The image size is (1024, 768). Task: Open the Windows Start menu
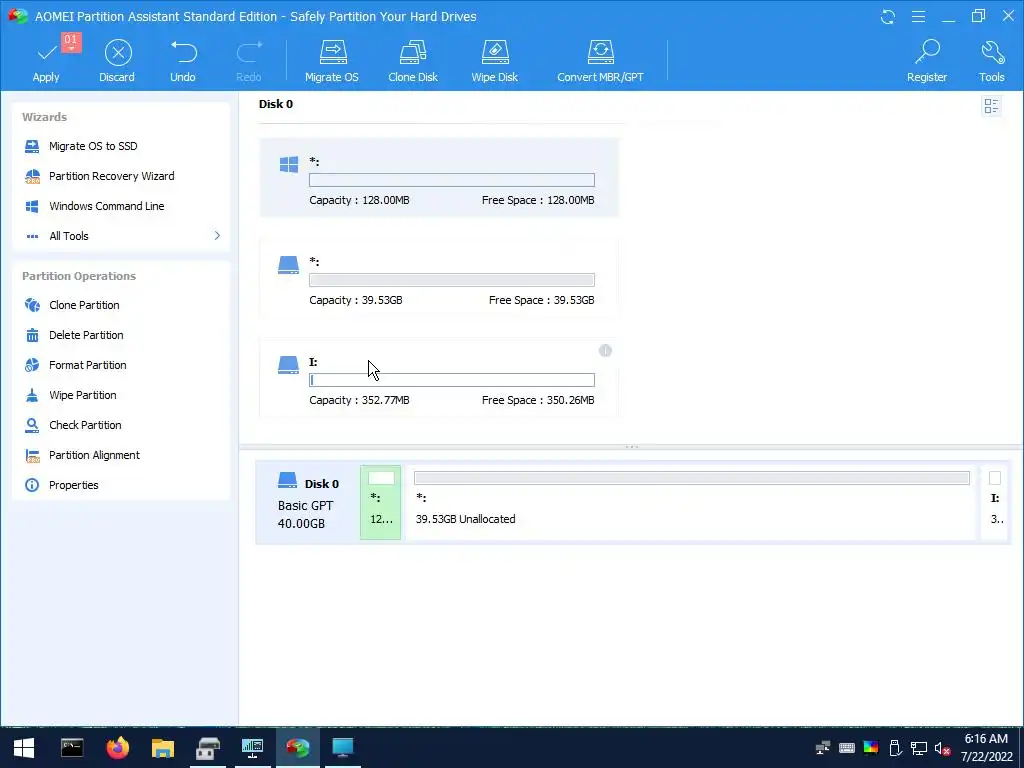[x=24, y=748]
